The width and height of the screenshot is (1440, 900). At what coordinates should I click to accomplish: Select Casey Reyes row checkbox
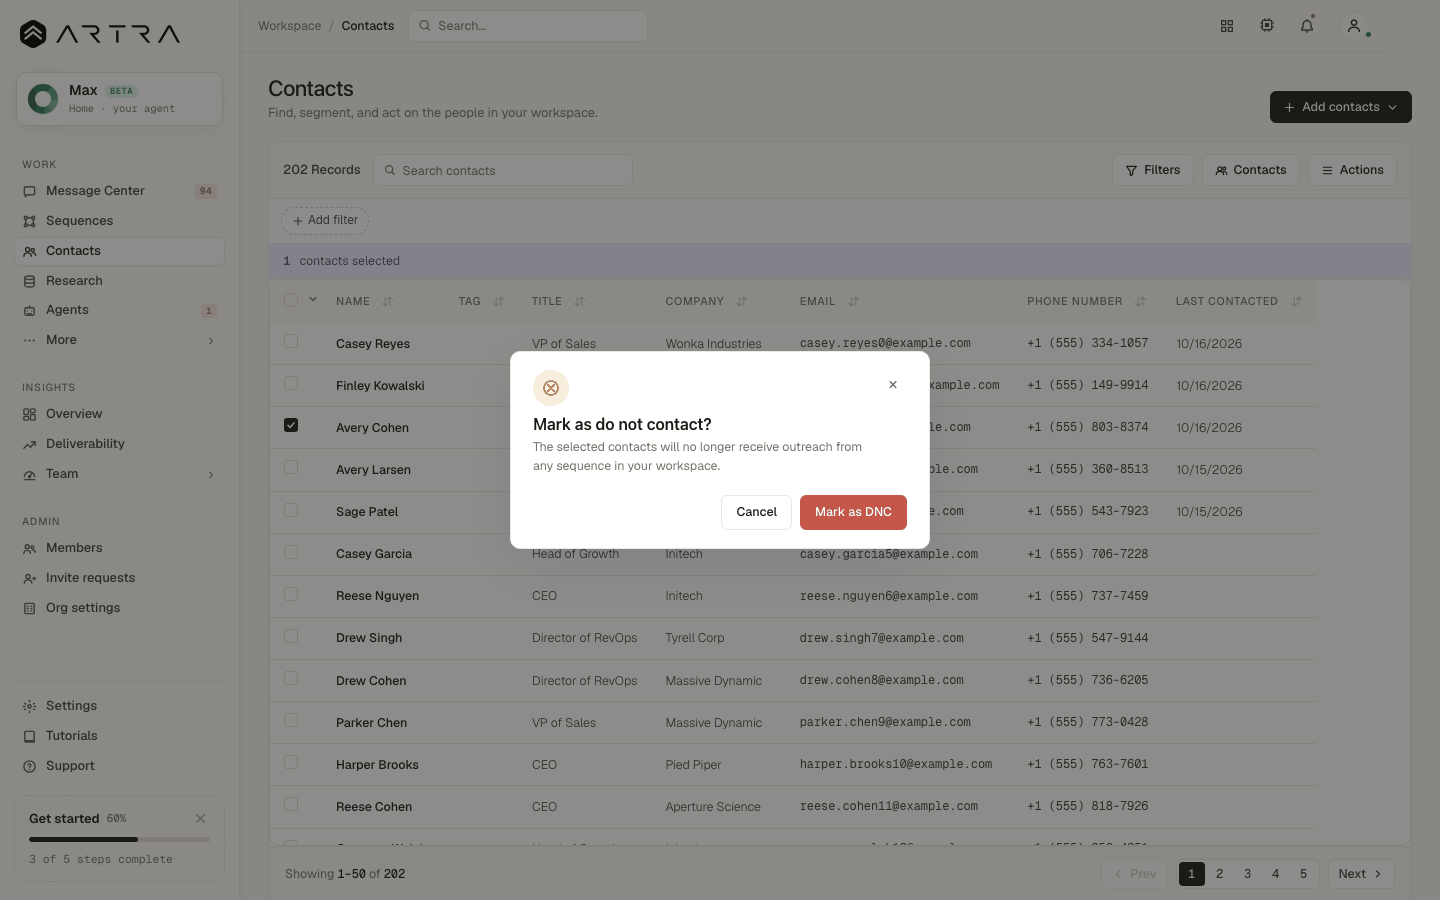tap(291, 341)
